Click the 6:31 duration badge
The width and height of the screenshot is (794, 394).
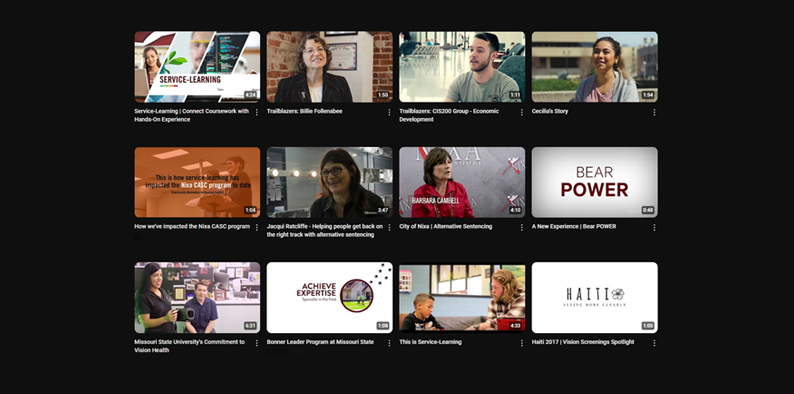(x=250, y=326)
